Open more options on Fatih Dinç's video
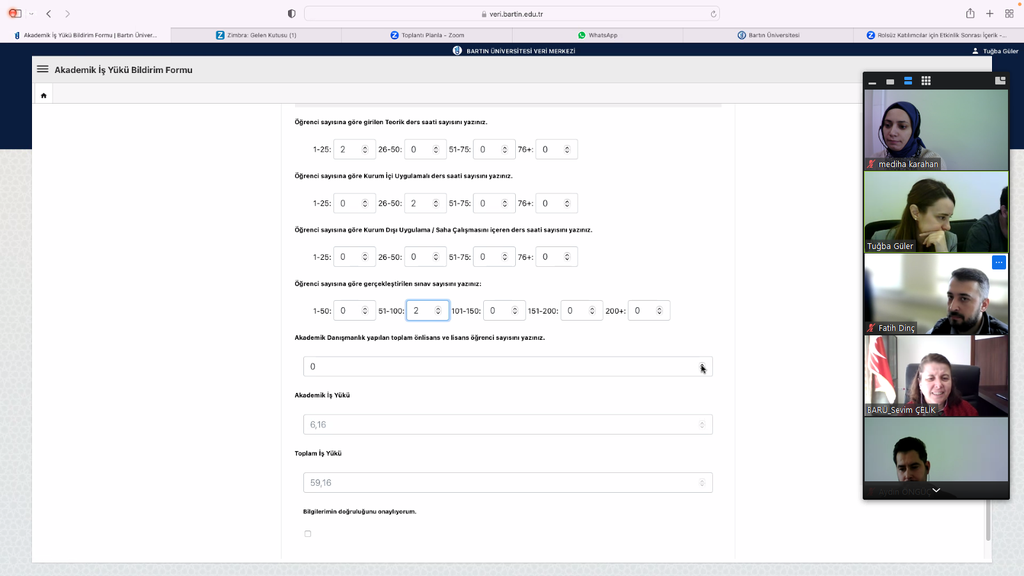This screenshot has height=576, width=1024. 998,262
